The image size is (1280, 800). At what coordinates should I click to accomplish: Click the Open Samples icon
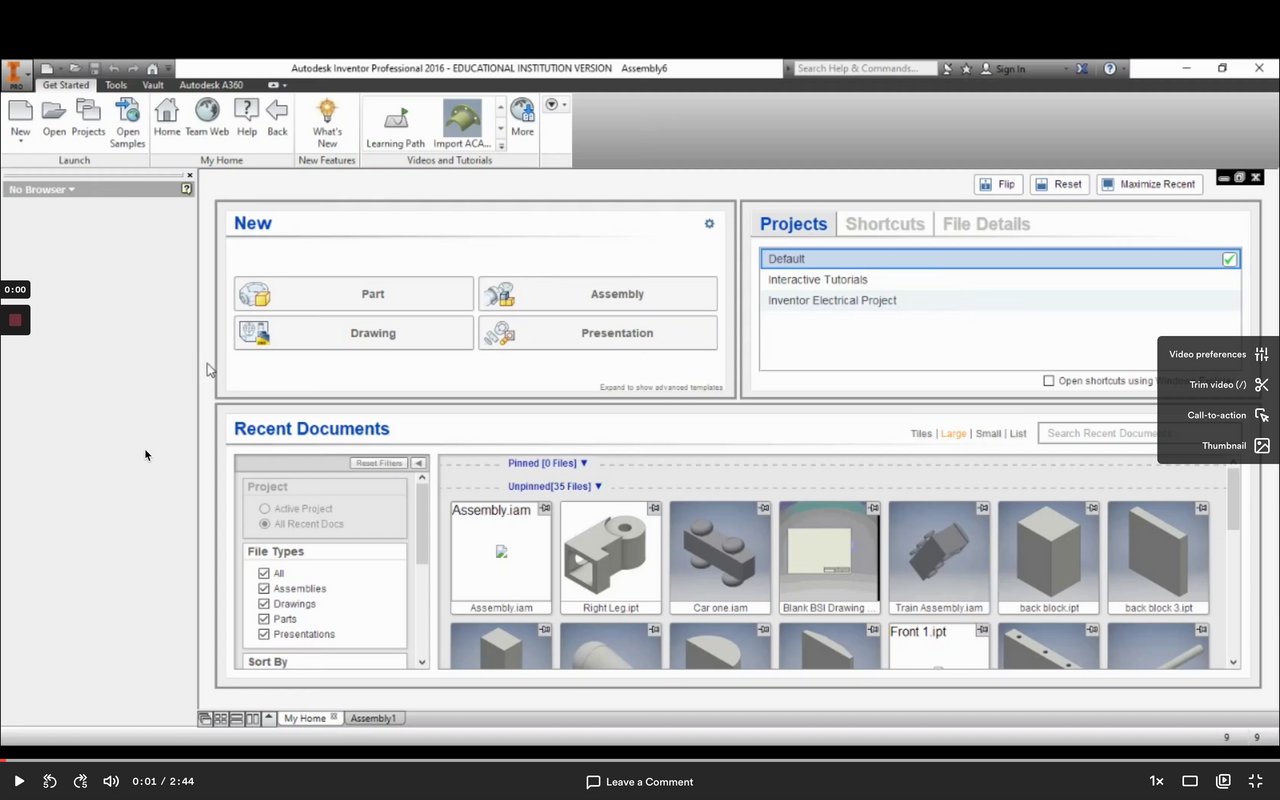click(x=128, y=111)
